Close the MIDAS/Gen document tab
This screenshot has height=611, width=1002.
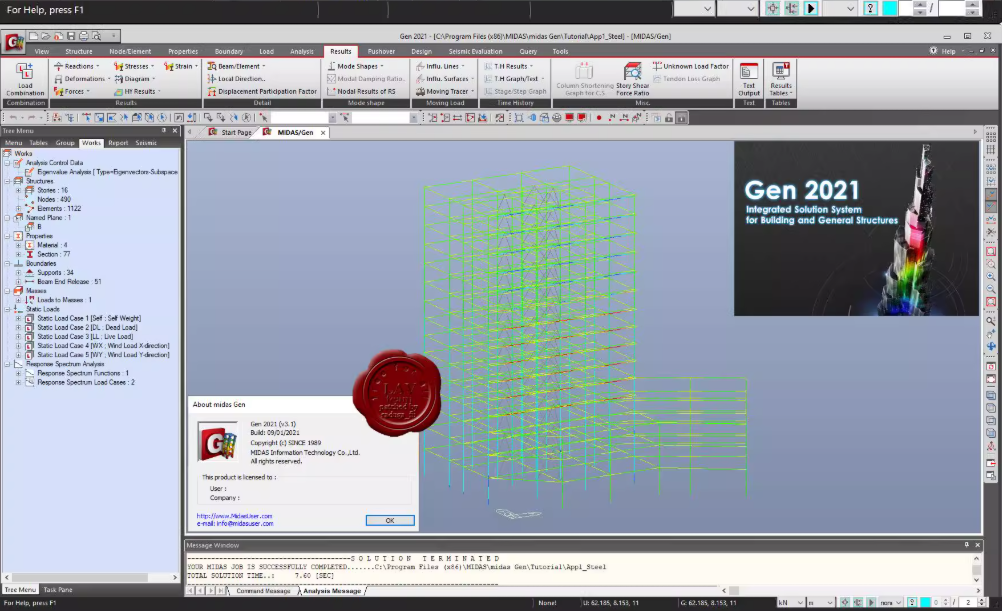(323, 133)
